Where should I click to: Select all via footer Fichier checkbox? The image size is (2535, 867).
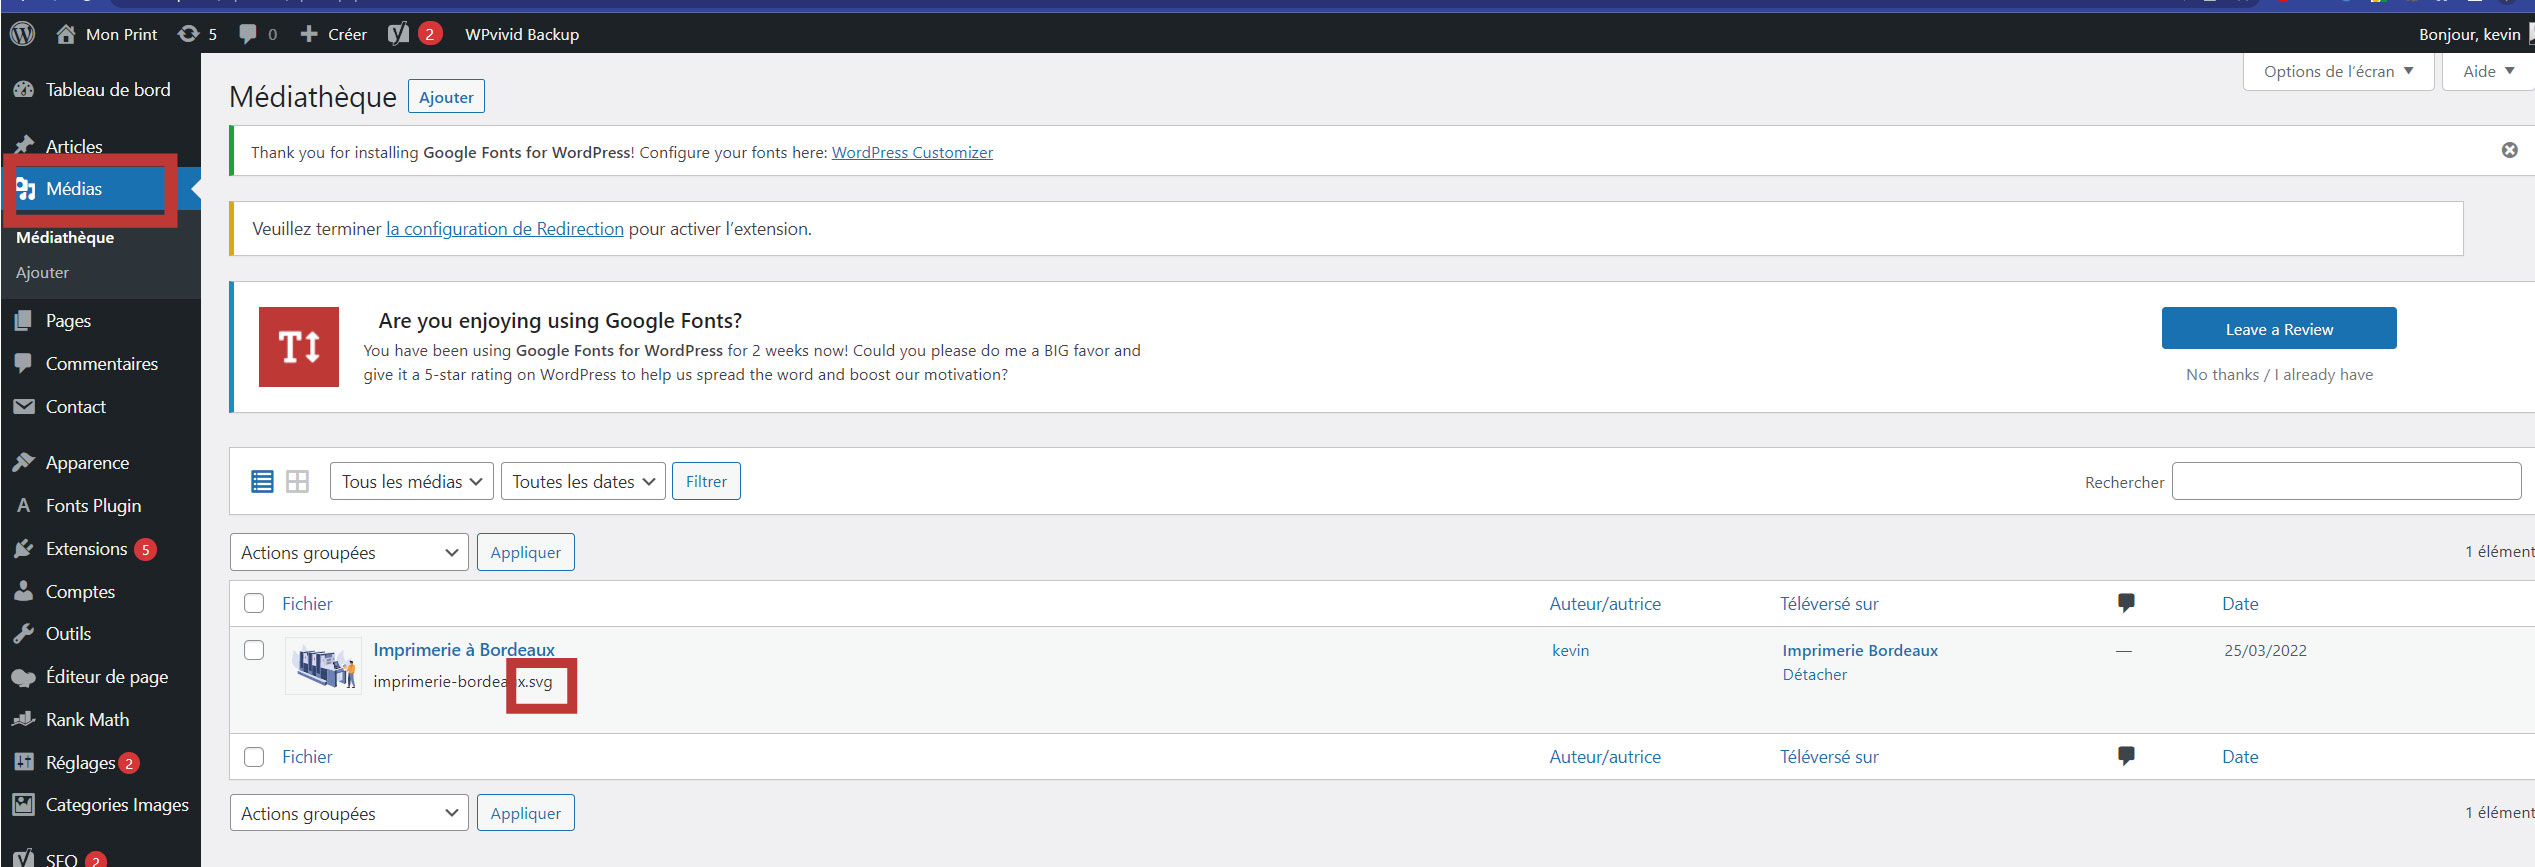254,757
